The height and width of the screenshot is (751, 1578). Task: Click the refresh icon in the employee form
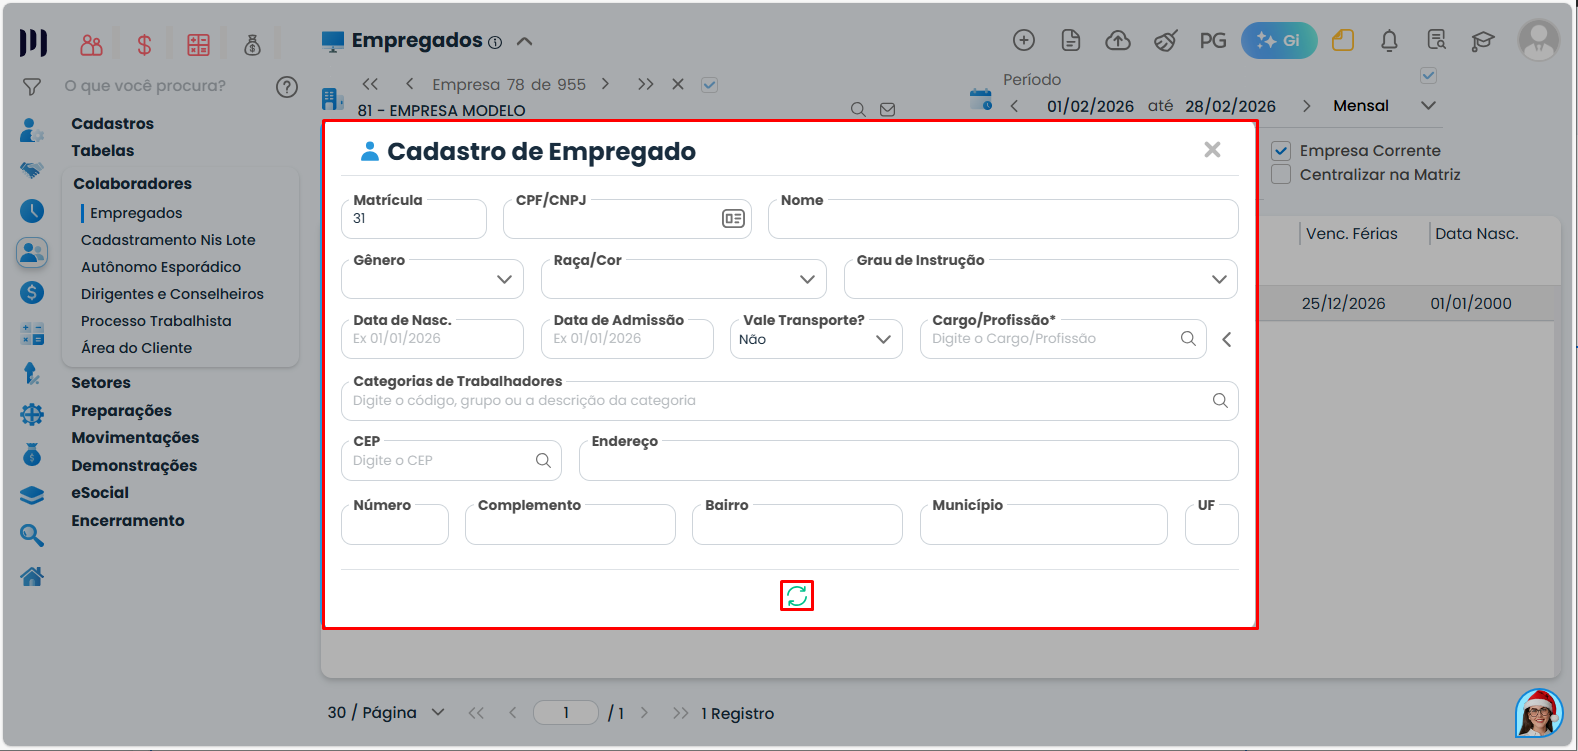[x=796, y=596]
